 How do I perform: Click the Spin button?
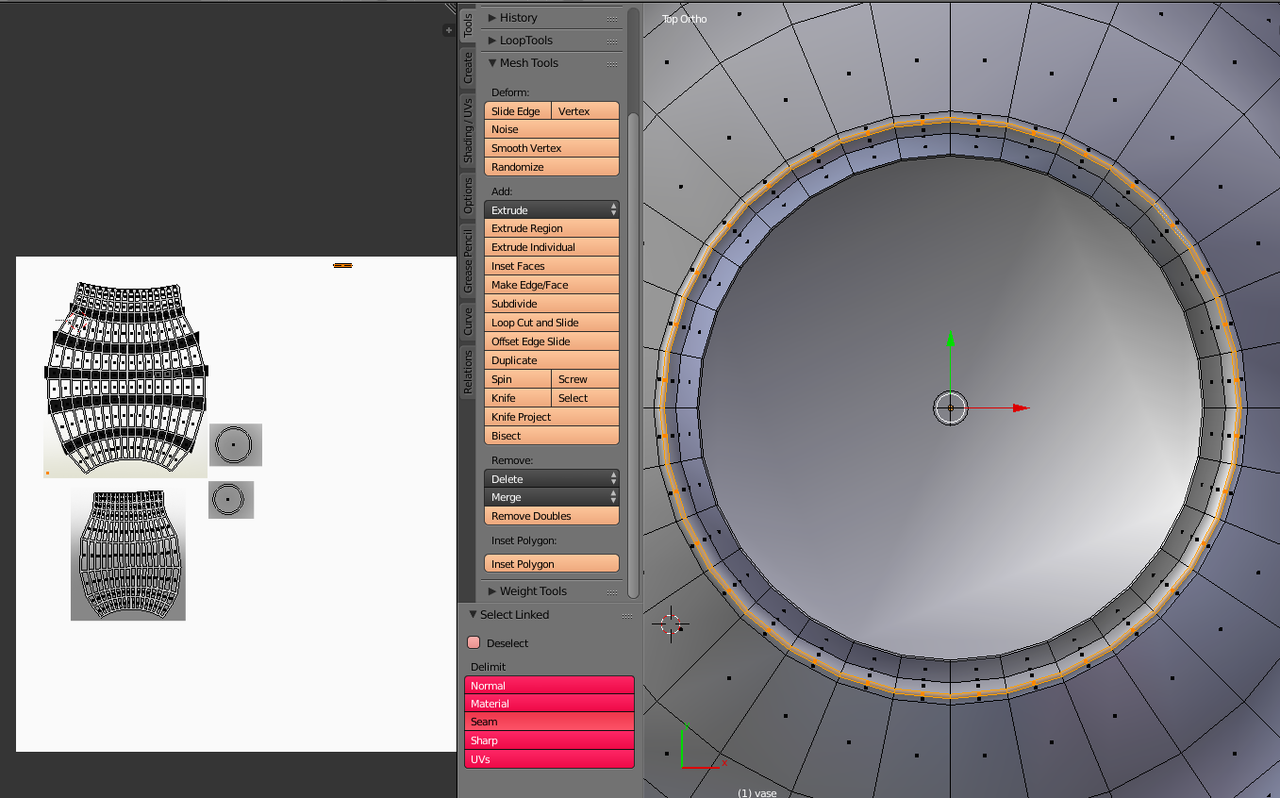click(x=518, y=380)
